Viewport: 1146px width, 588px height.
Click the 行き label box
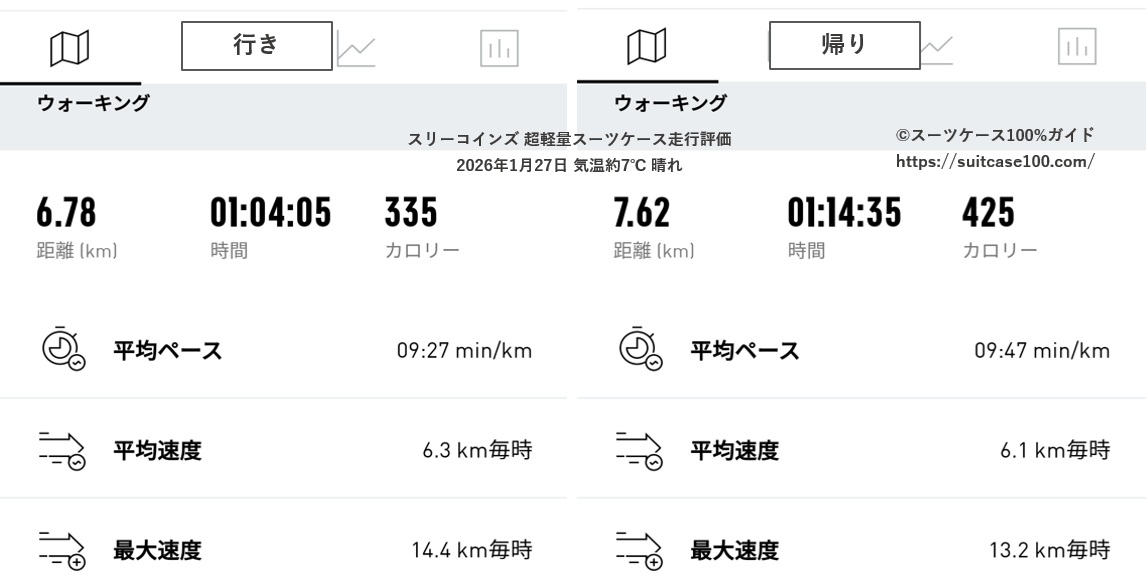click(x=256, y=46)
